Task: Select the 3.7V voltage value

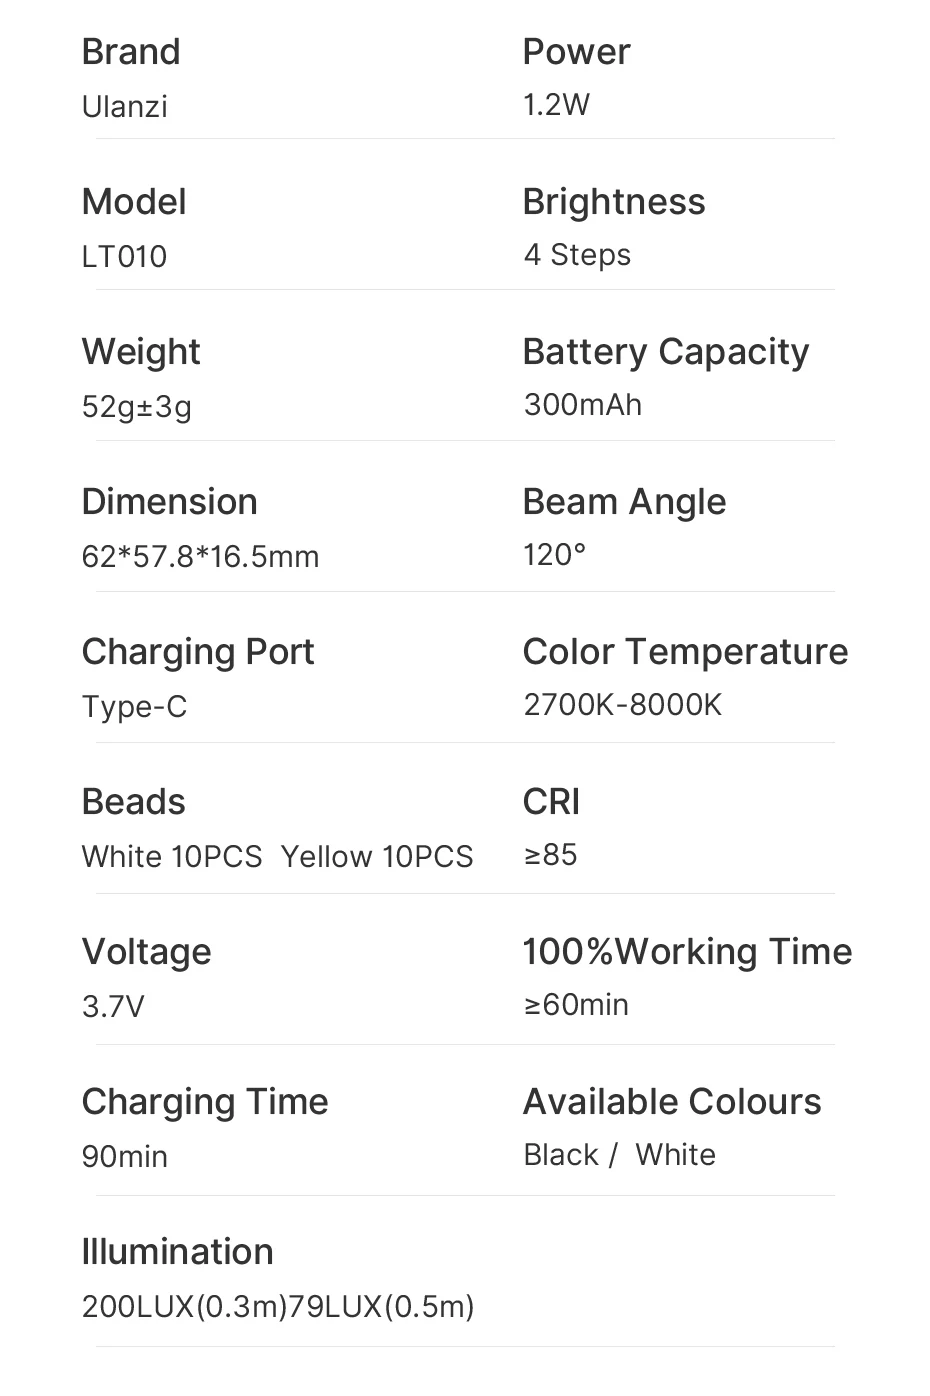Action: click(113, 1006)
